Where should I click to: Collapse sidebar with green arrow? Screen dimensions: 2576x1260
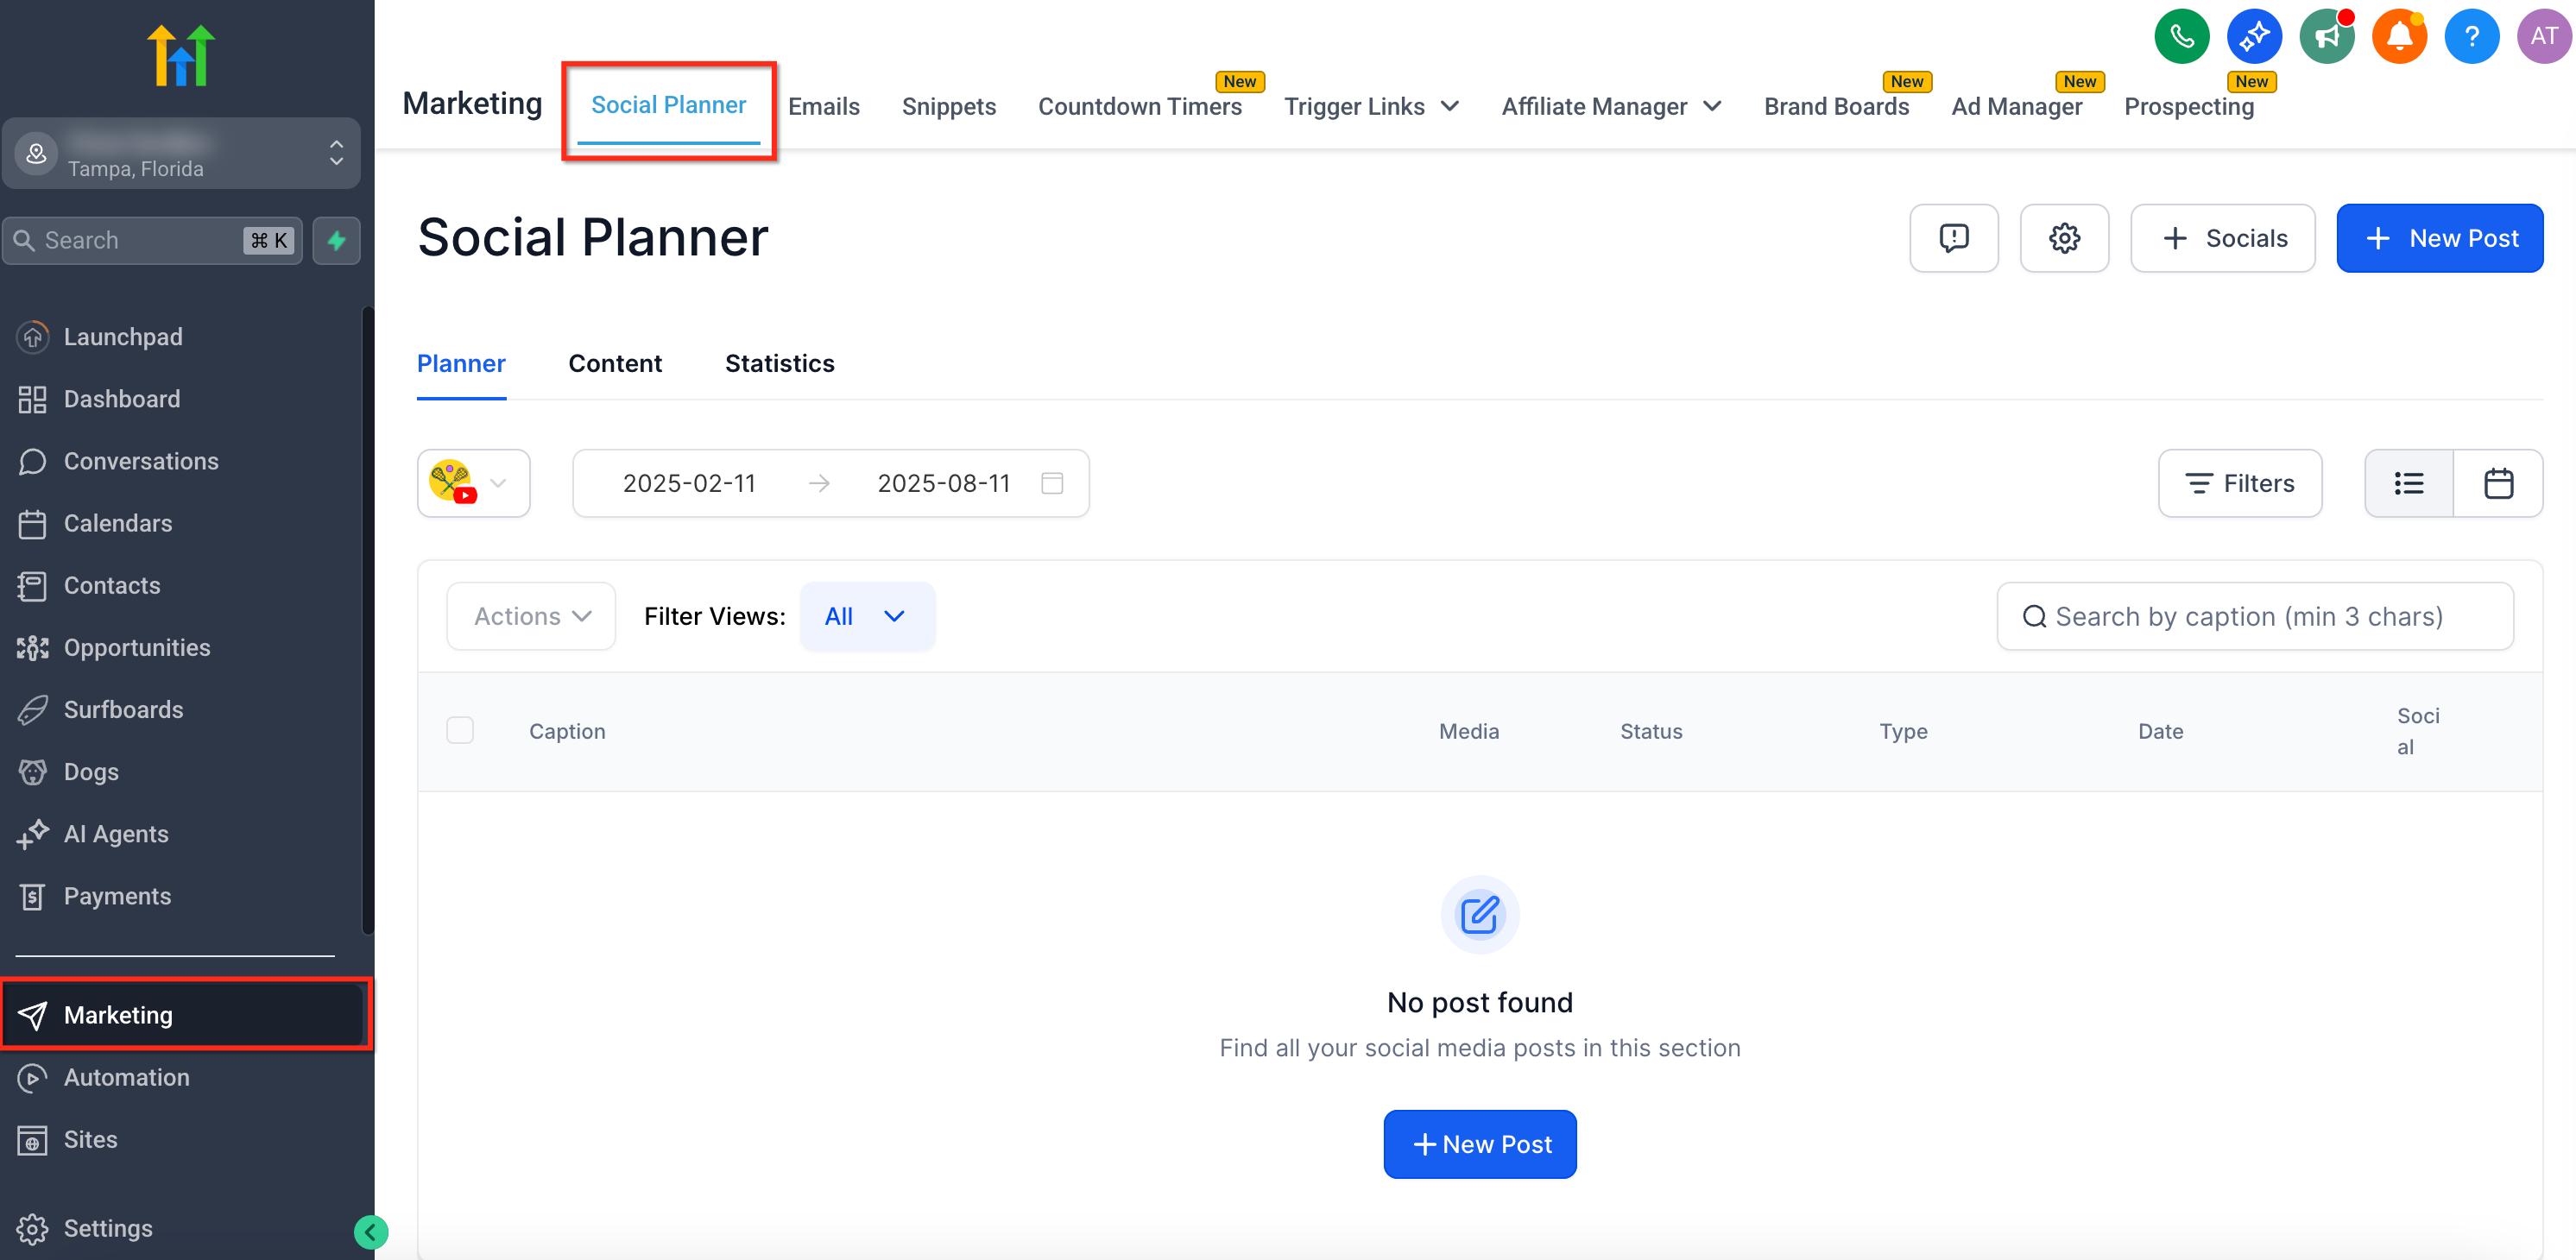pos(371,1232)
